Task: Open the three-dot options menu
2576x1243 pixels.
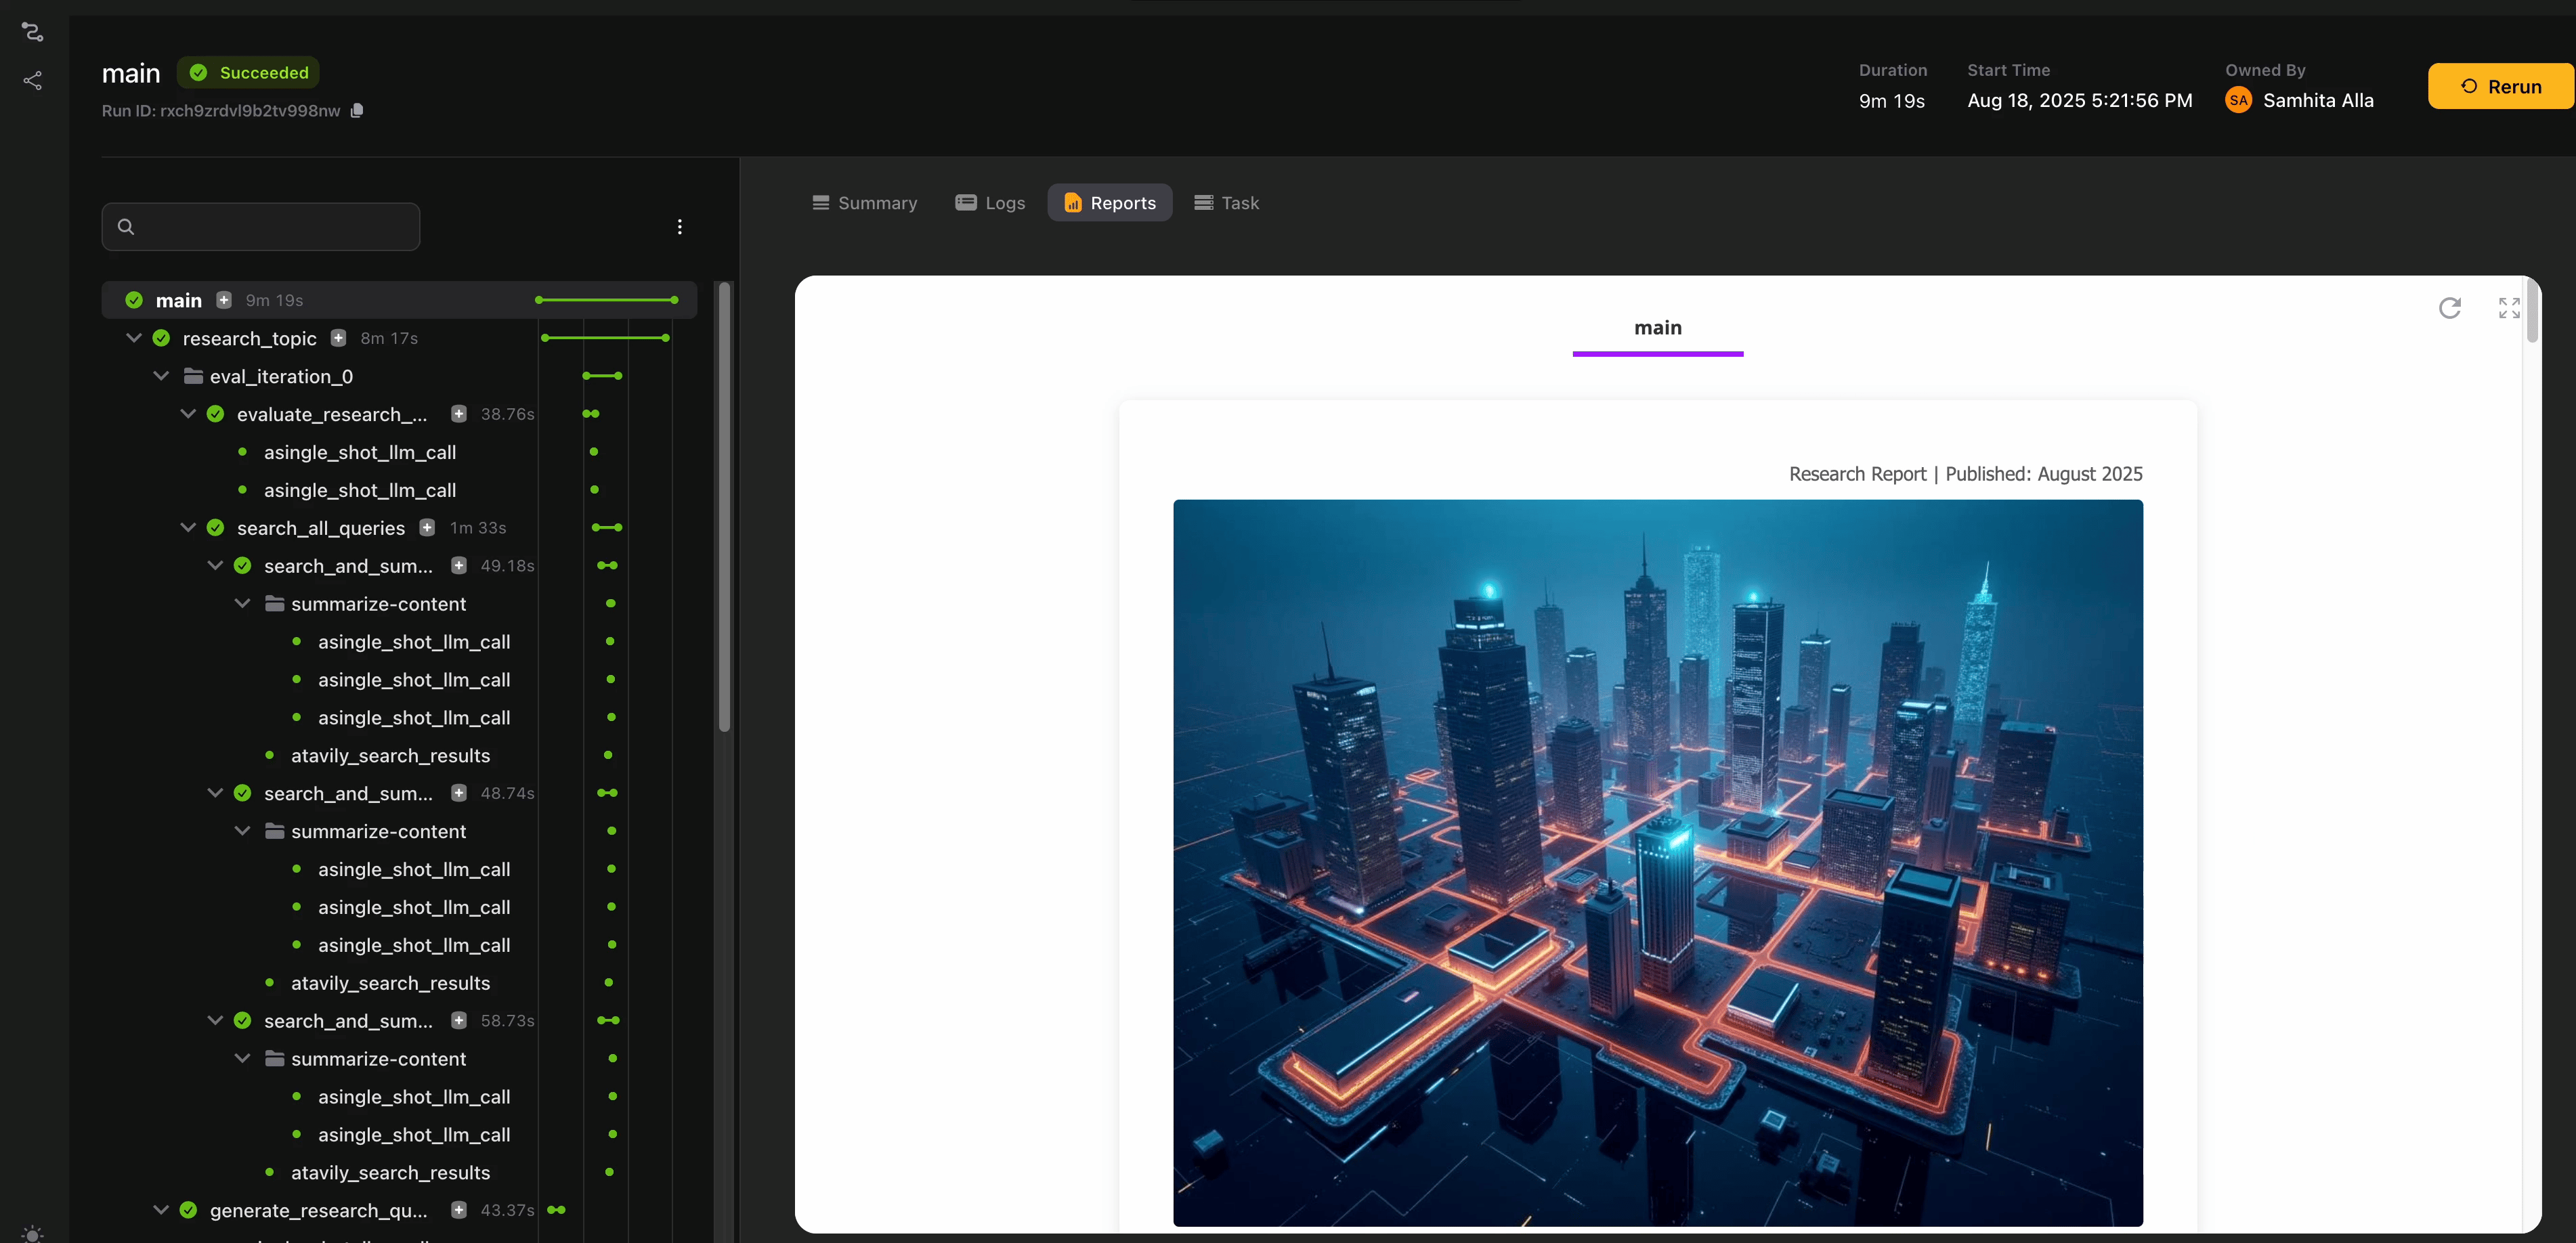Action: click(680, 227)
